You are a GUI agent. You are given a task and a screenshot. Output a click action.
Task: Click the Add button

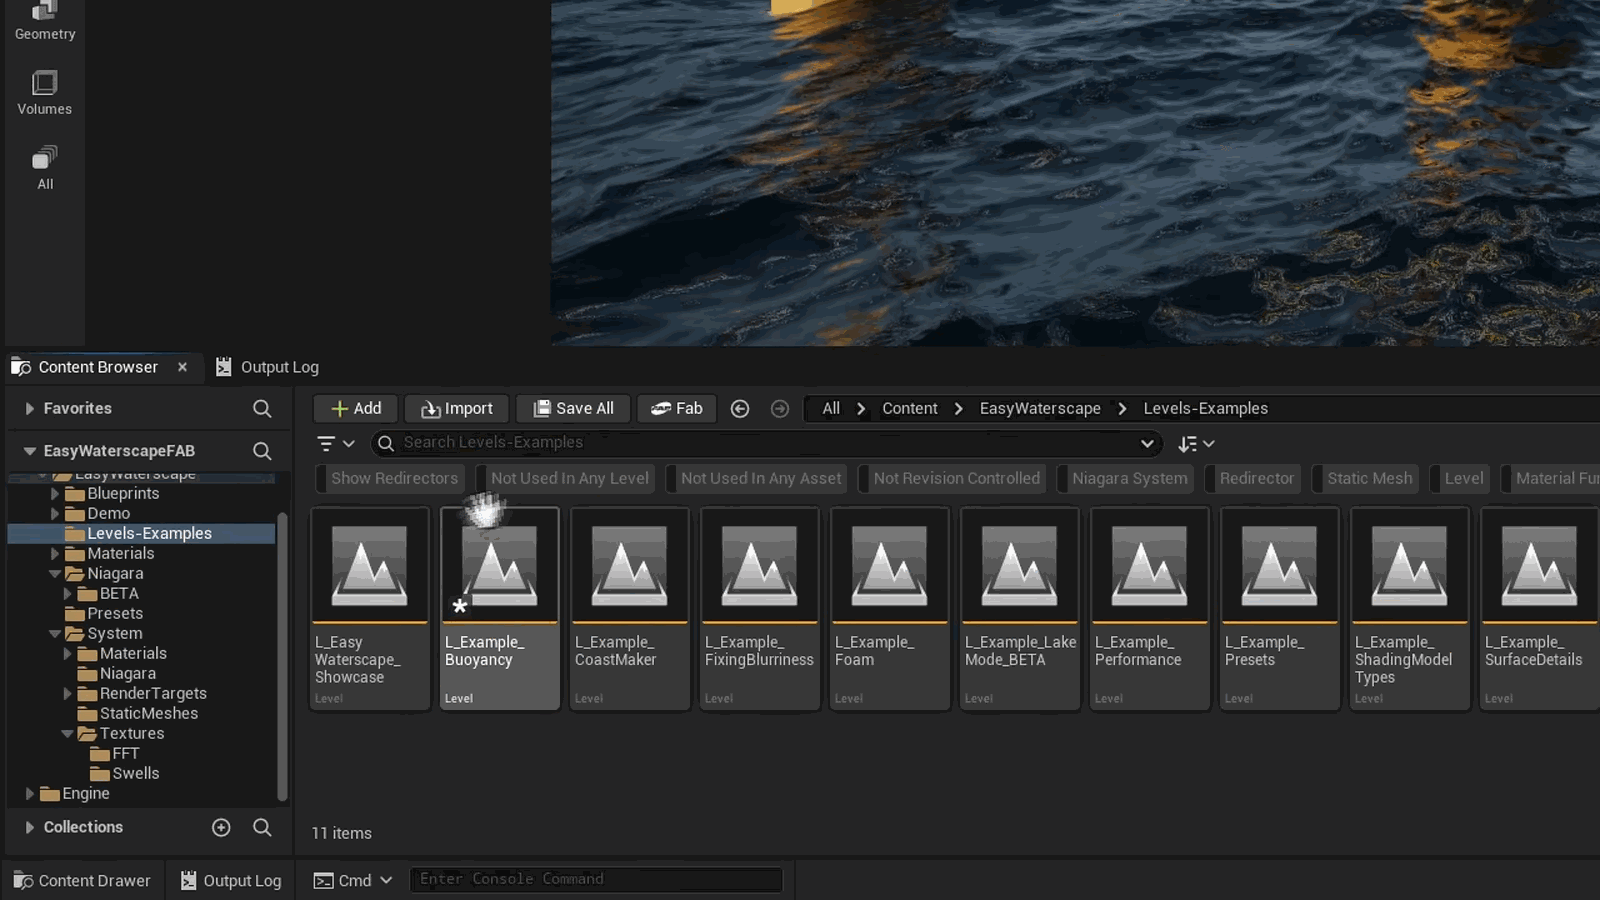[x=355, y=408]
